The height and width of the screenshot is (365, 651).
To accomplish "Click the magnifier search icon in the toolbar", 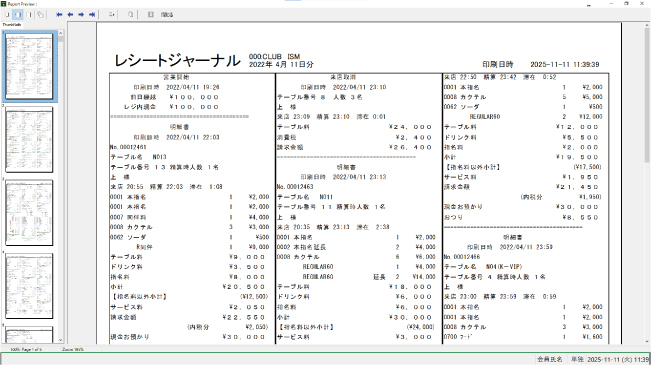I will tap(130, 15).
